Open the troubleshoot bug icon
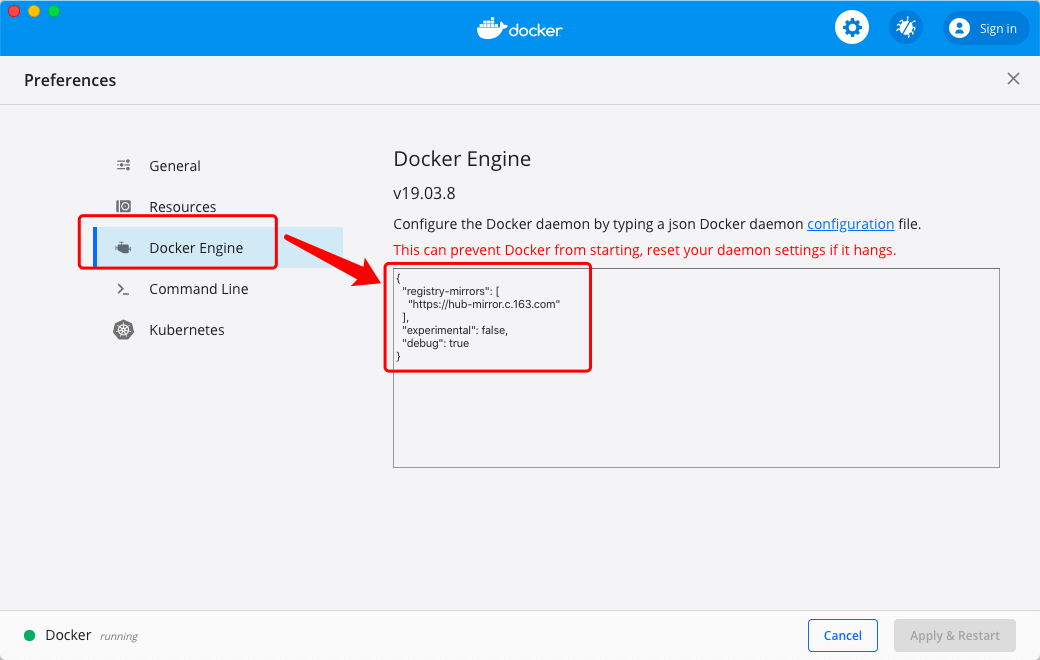The image size is (1040, 660). 905,28
